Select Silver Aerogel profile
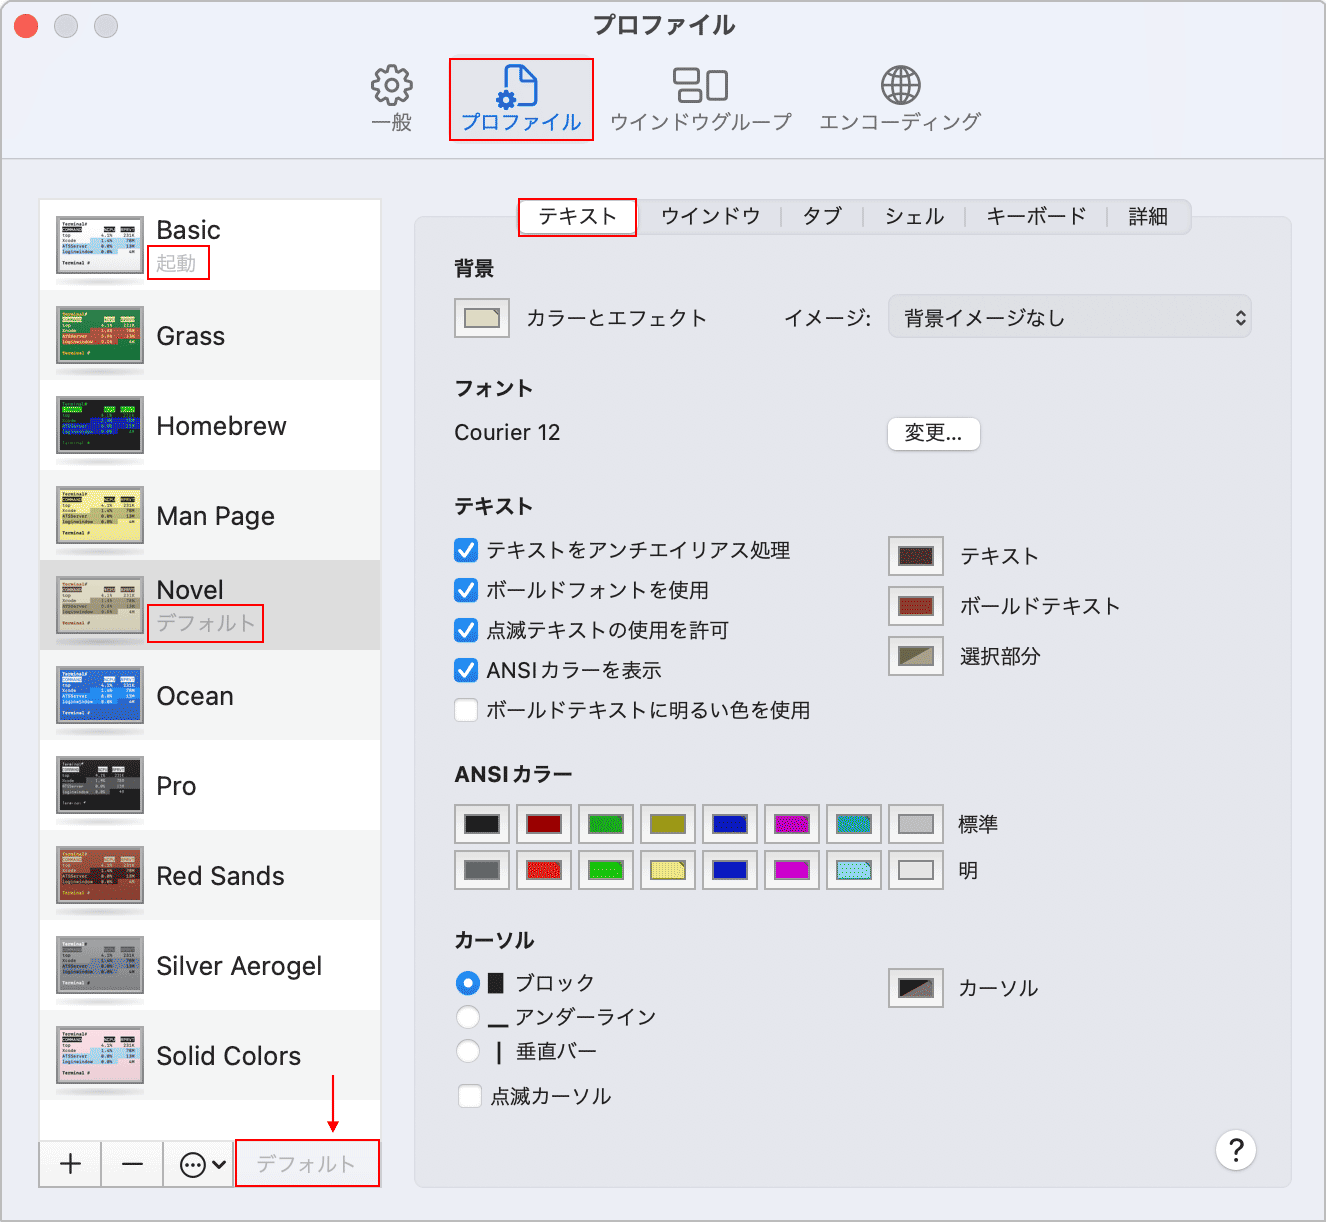Image resolution: width=1326 pixels, height=1222 pixels. (210, 965)
